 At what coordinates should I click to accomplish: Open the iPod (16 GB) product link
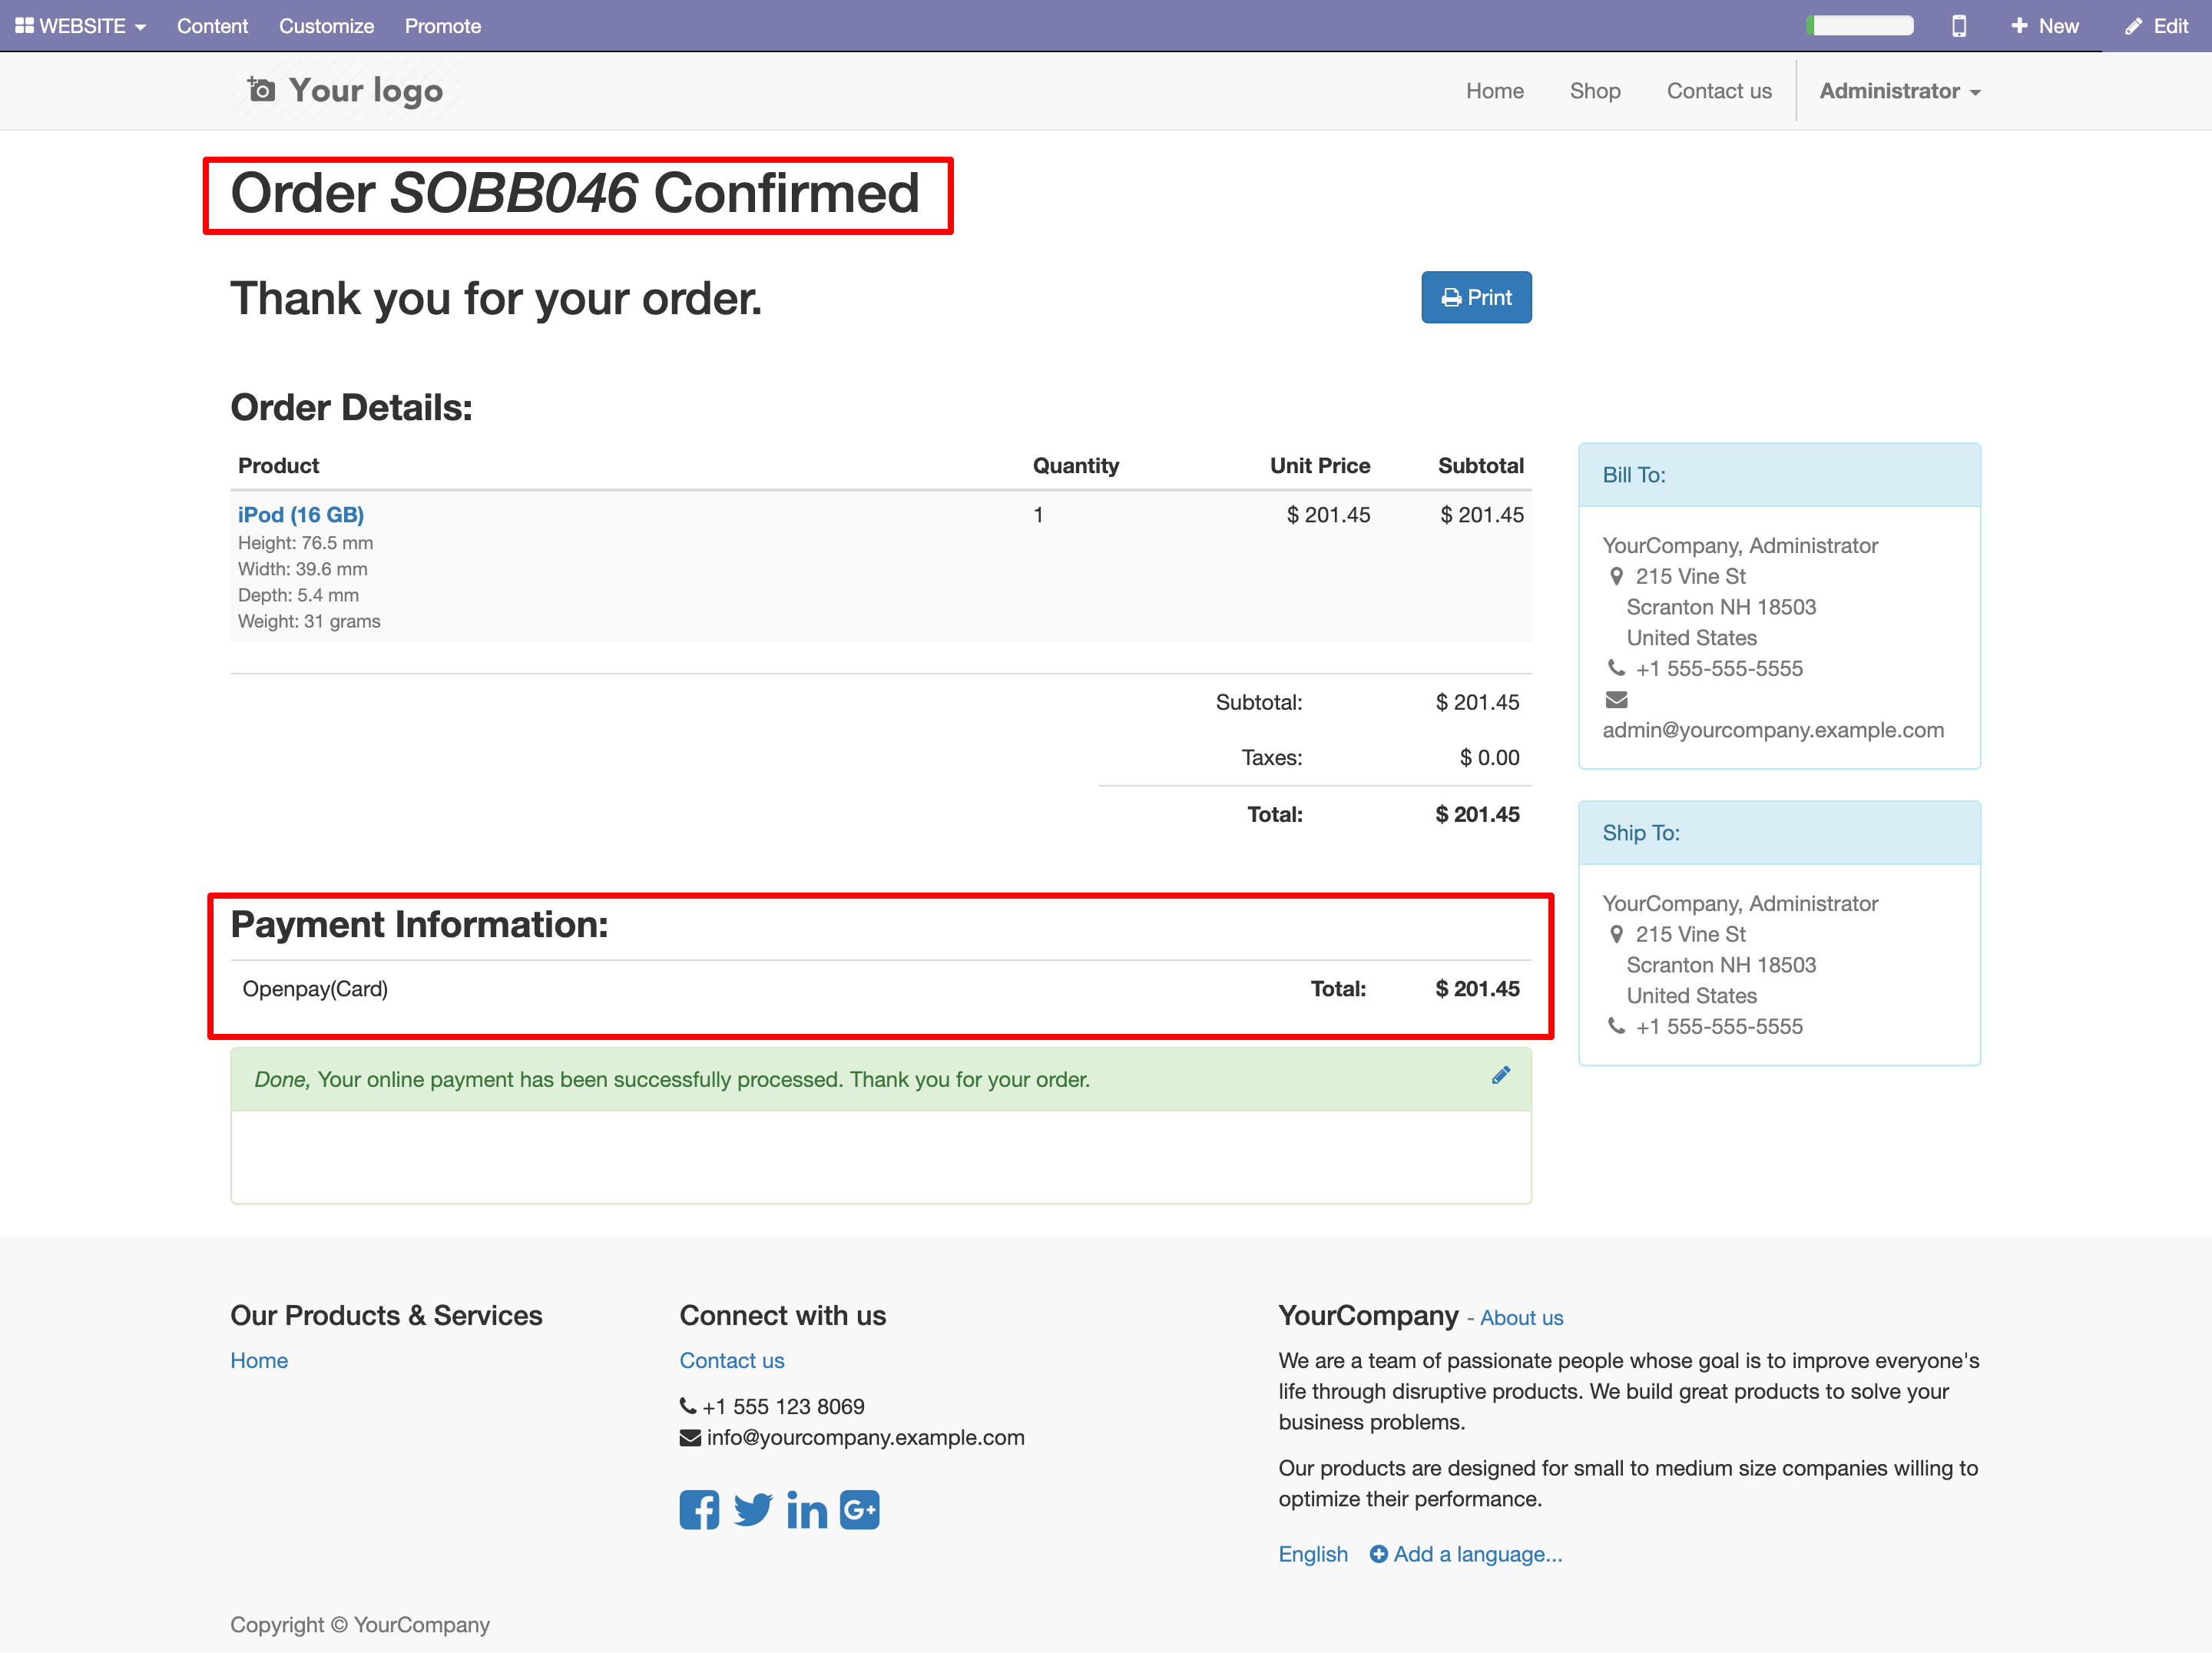pos(301,514)
